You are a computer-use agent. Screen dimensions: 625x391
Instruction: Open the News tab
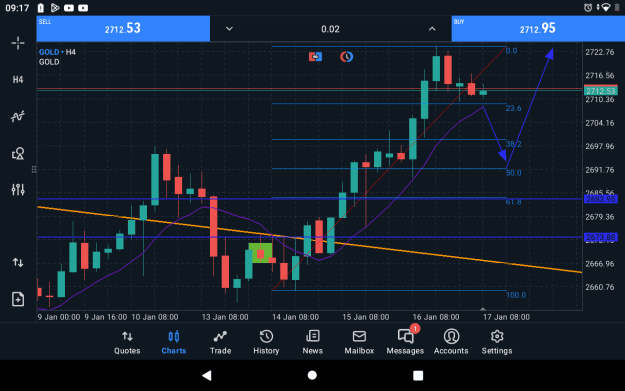[x=312, y=342]
